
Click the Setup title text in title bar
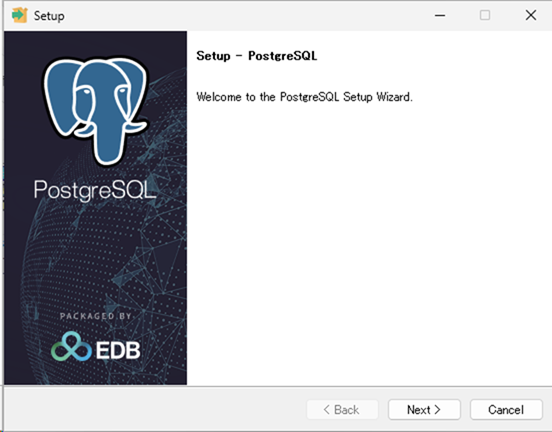pyautogui.click(x=49, y=16)
